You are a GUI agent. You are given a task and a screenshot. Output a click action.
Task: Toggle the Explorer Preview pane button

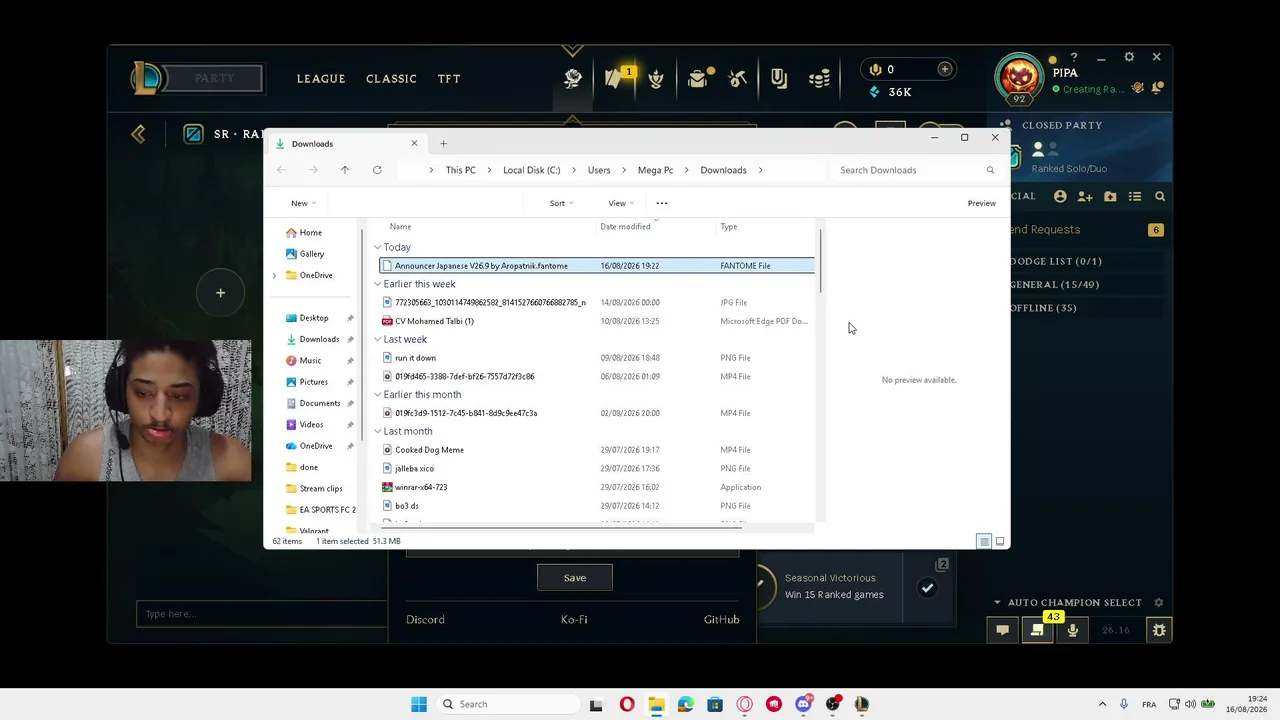coord(981,203)
